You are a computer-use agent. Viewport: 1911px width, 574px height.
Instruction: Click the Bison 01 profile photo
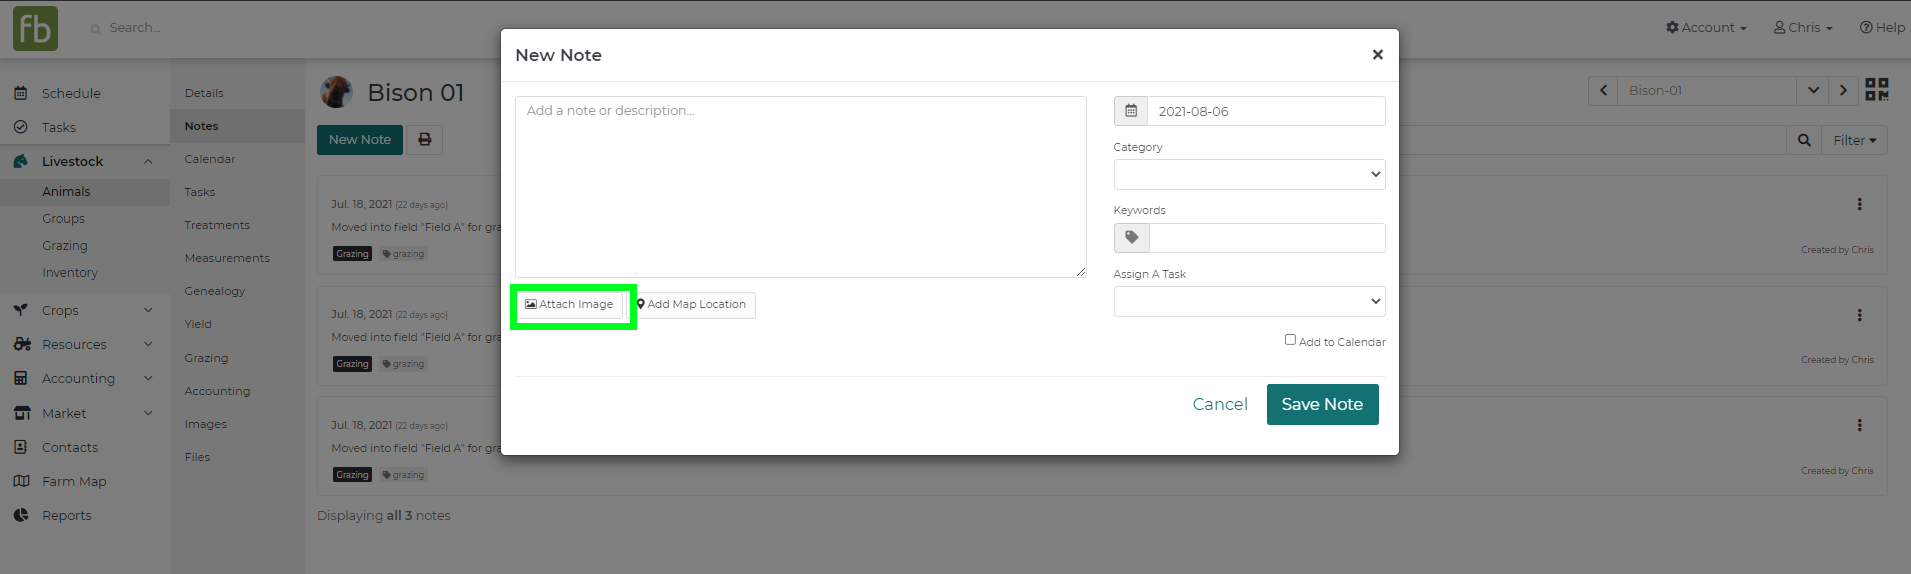pyautogui.click(x=336, y=92)
